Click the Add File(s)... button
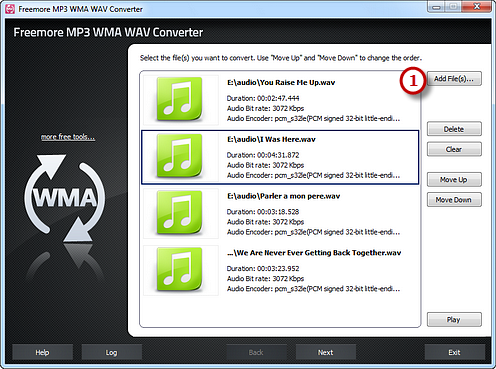The width and height of the screenshot is (496, 369). pos(454,79)
